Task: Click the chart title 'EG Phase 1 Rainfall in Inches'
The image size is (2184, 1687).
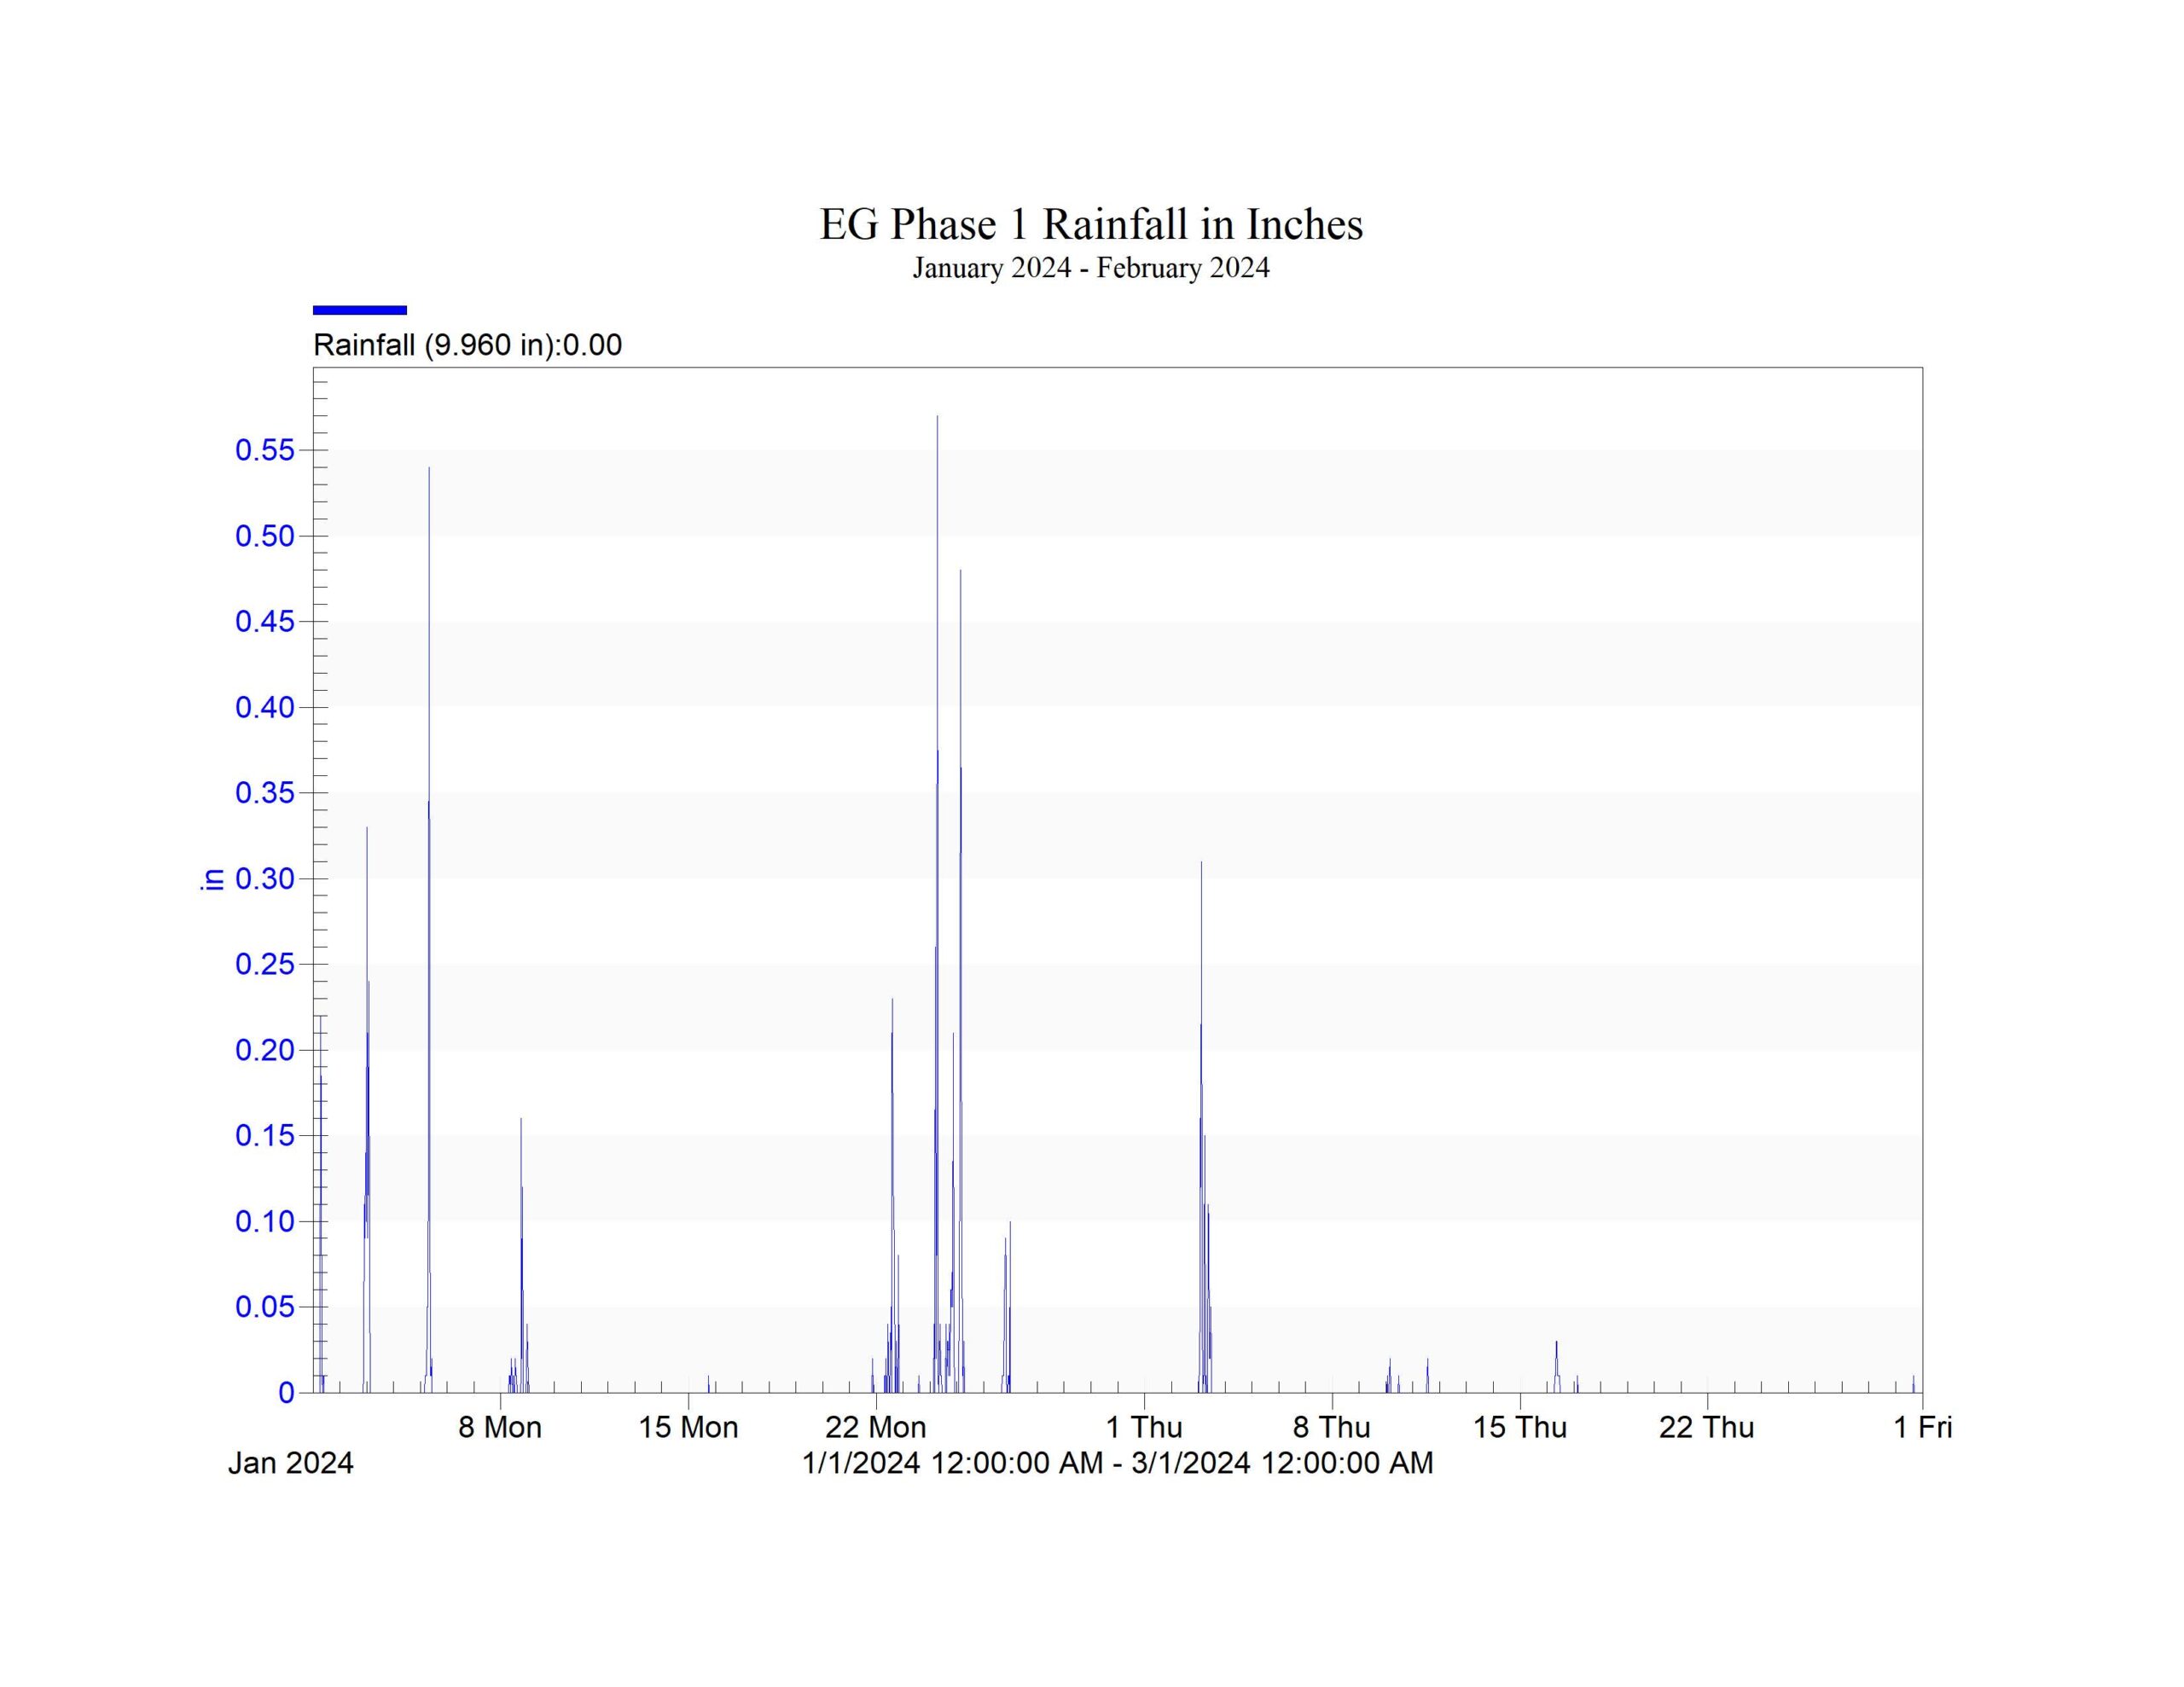Action: coord(1091,224)
